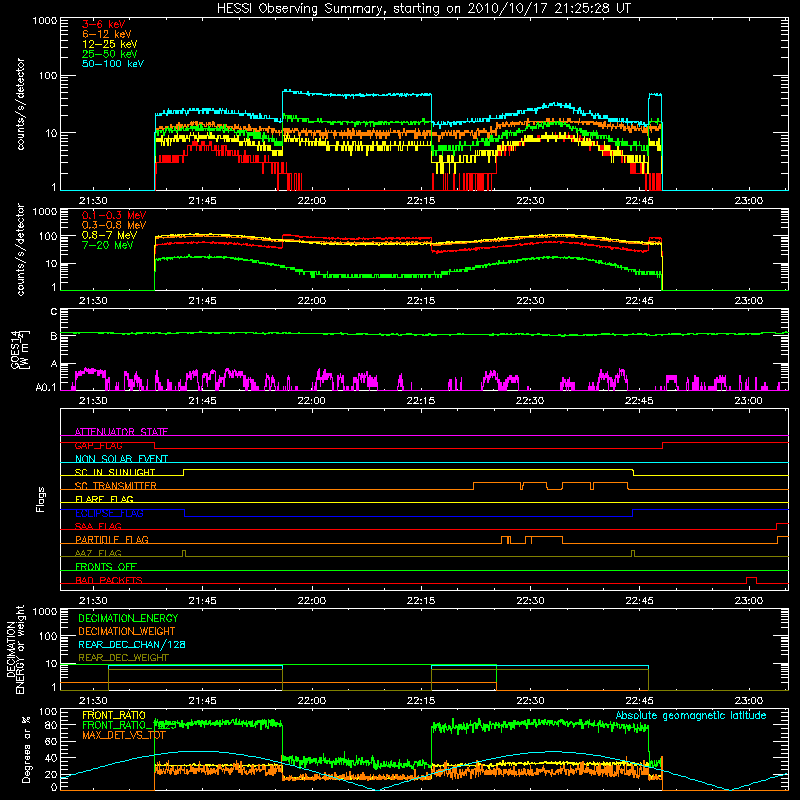Click the Absolute geomagnetic latitude label
This screenshot has height=800, width=800.
point(691,715)
